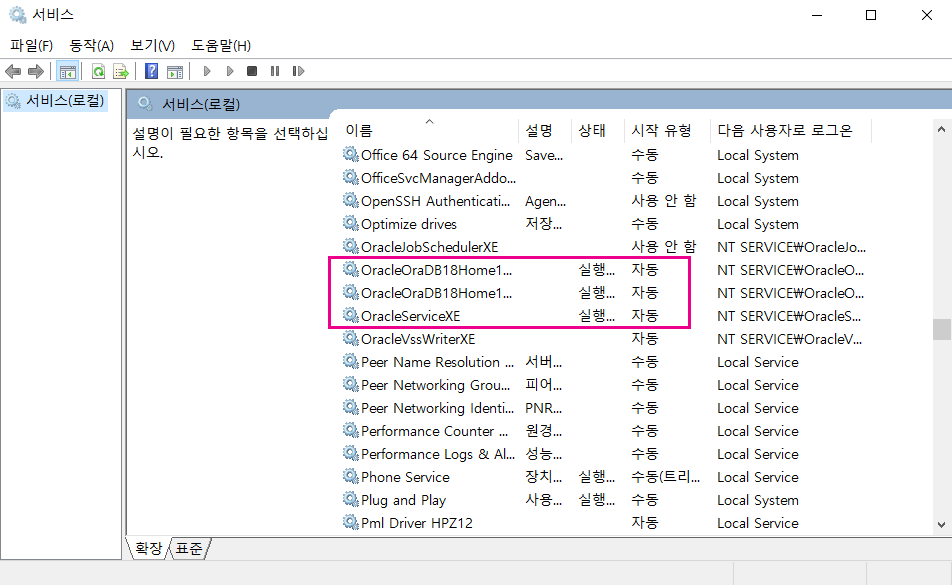Viewport: 952px width, 585px height.
Task: Select Peer Name Resolution service name
Action: coord(437,362)
